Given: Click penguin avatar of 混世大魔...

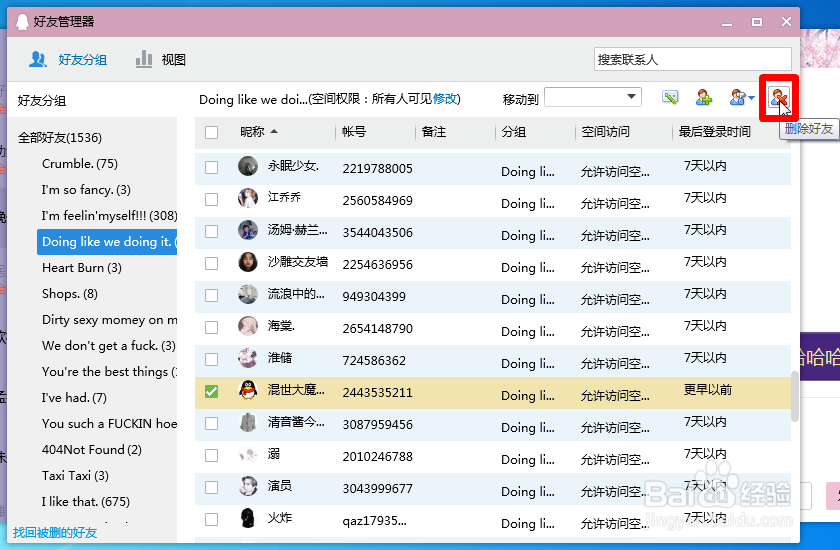Looking at the screenshot, I should [x=248, y=390].
